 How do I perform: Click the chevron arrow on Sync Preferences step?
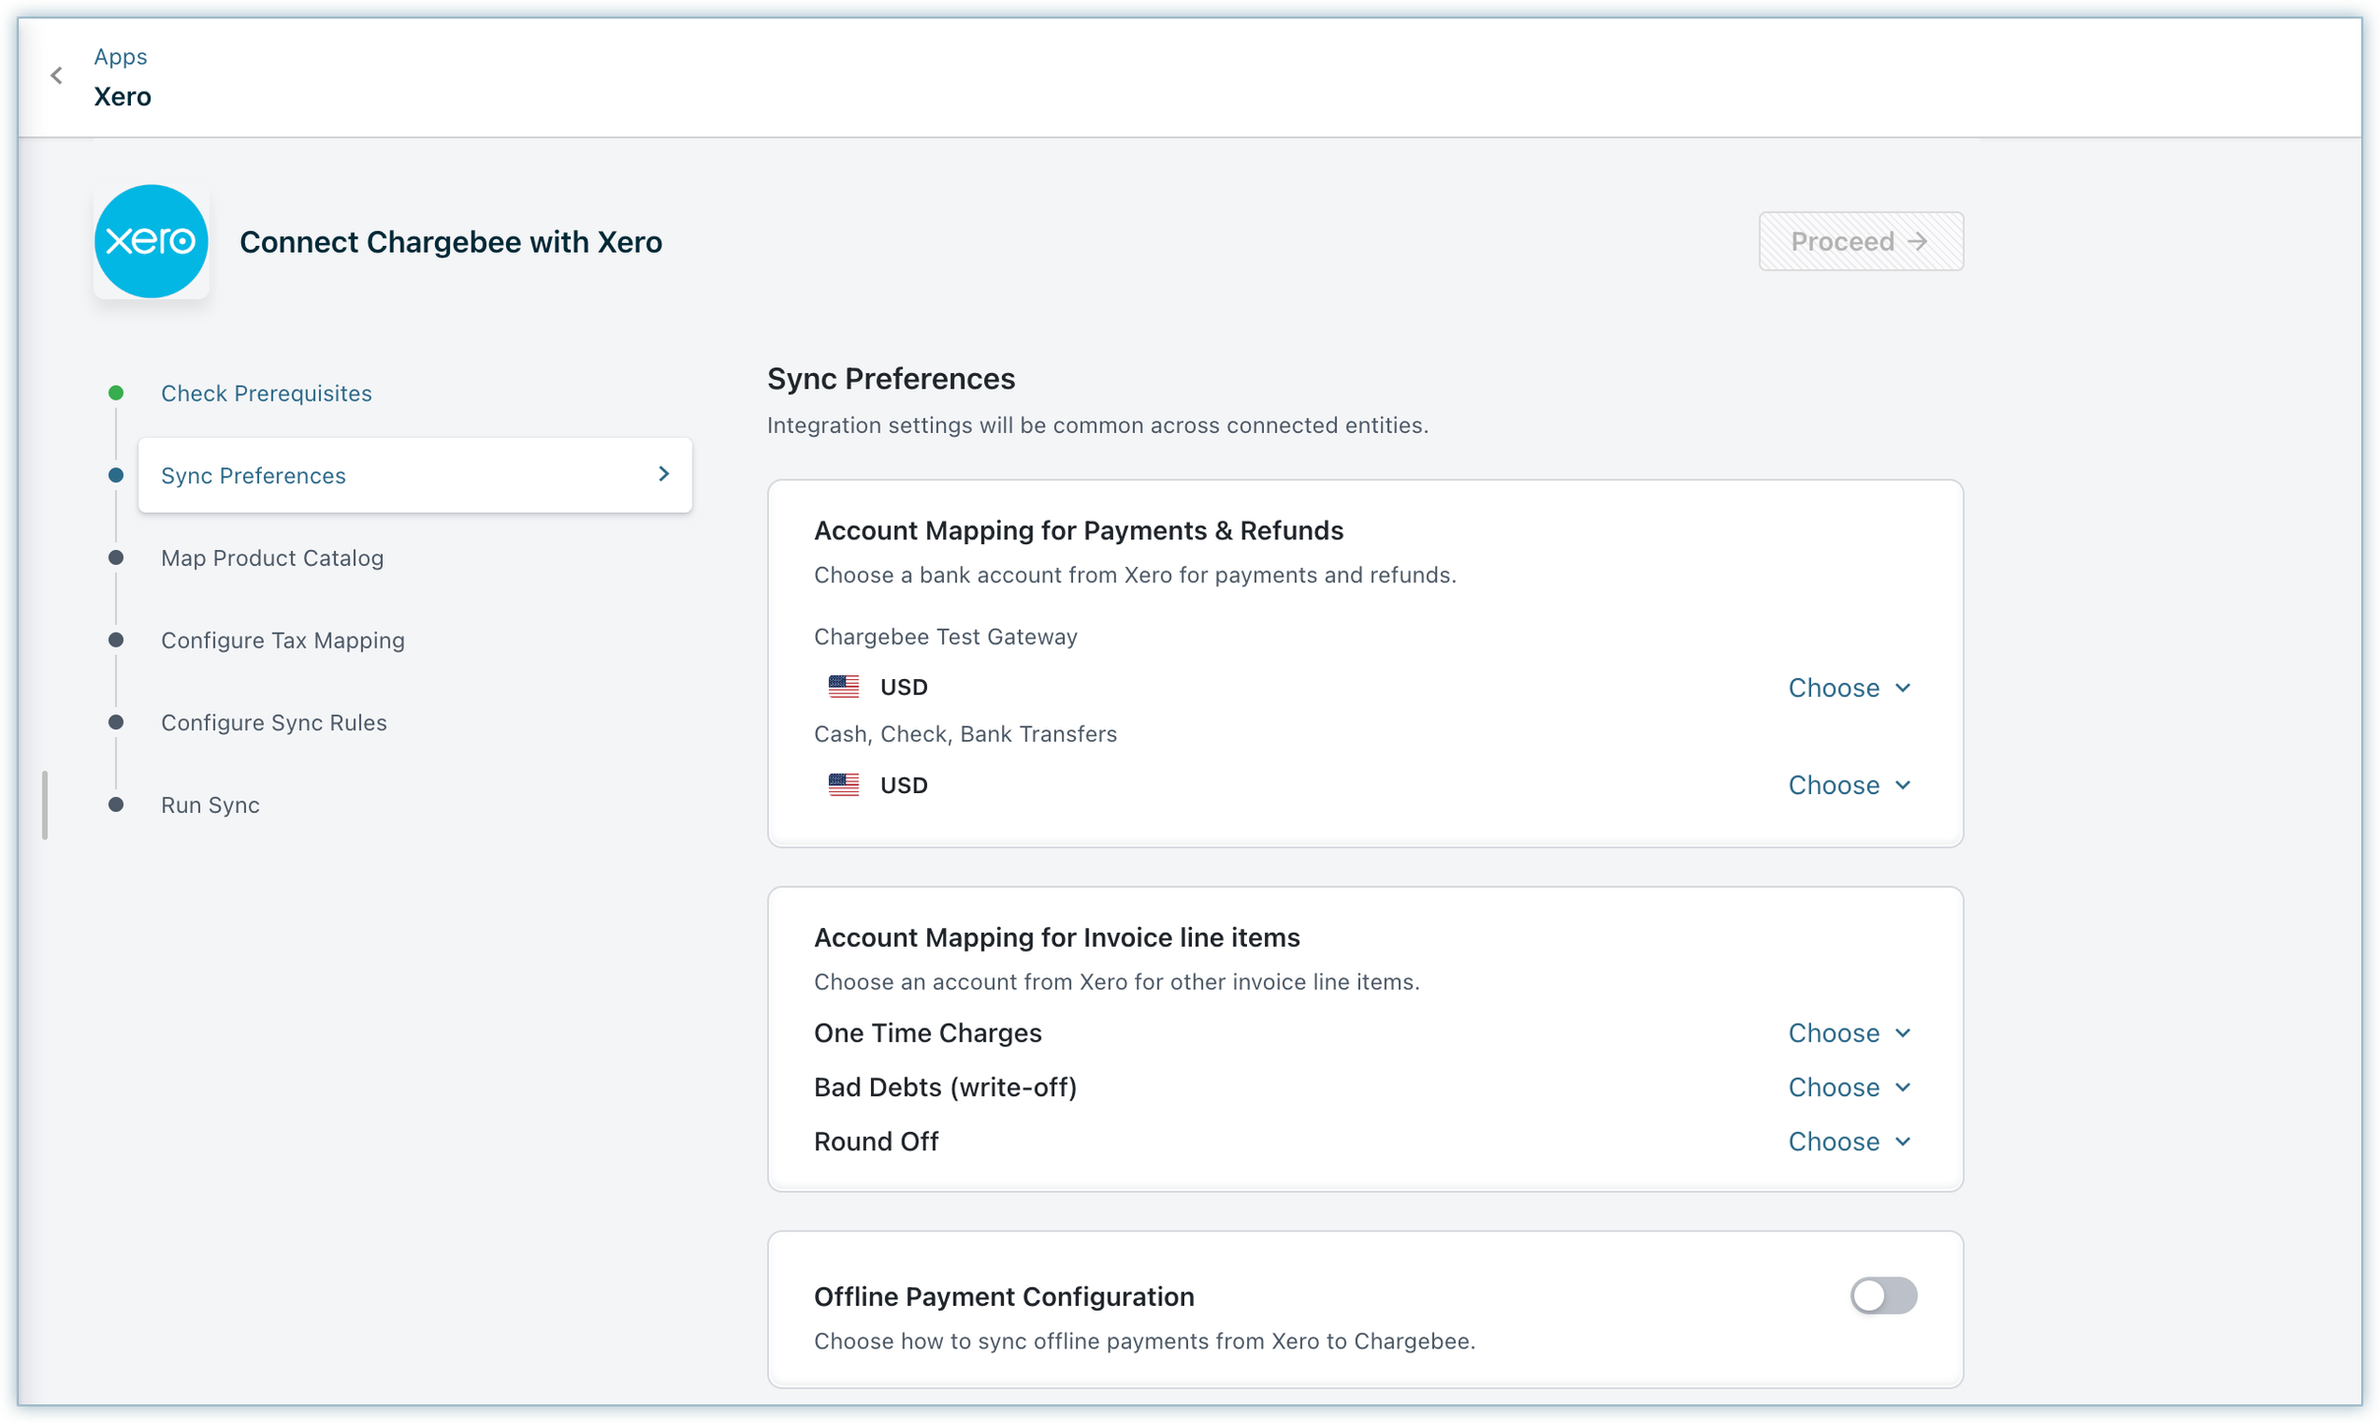(664, 474)
